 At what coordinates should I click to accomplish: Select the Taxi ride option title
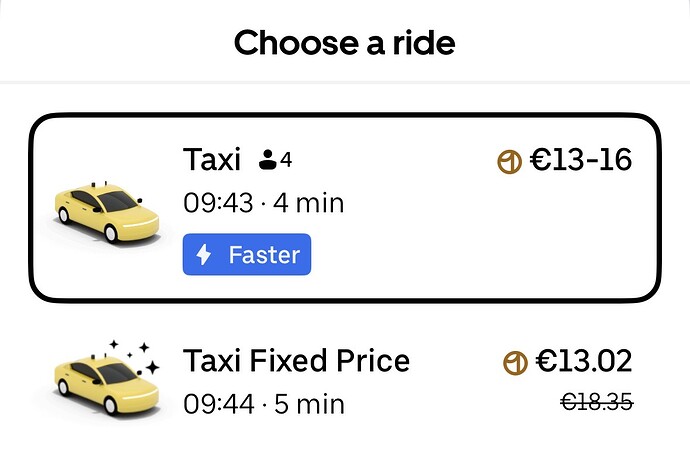pos(212,159)
